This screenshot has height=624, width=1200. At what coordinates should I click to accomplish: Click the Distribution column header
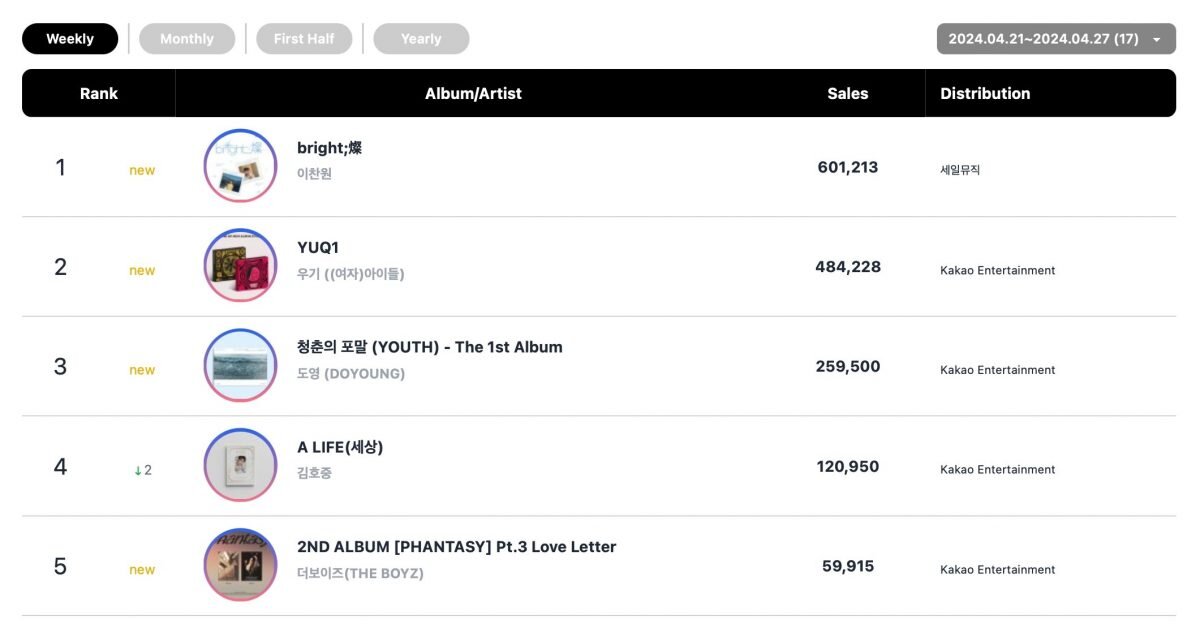click(985, 93)
